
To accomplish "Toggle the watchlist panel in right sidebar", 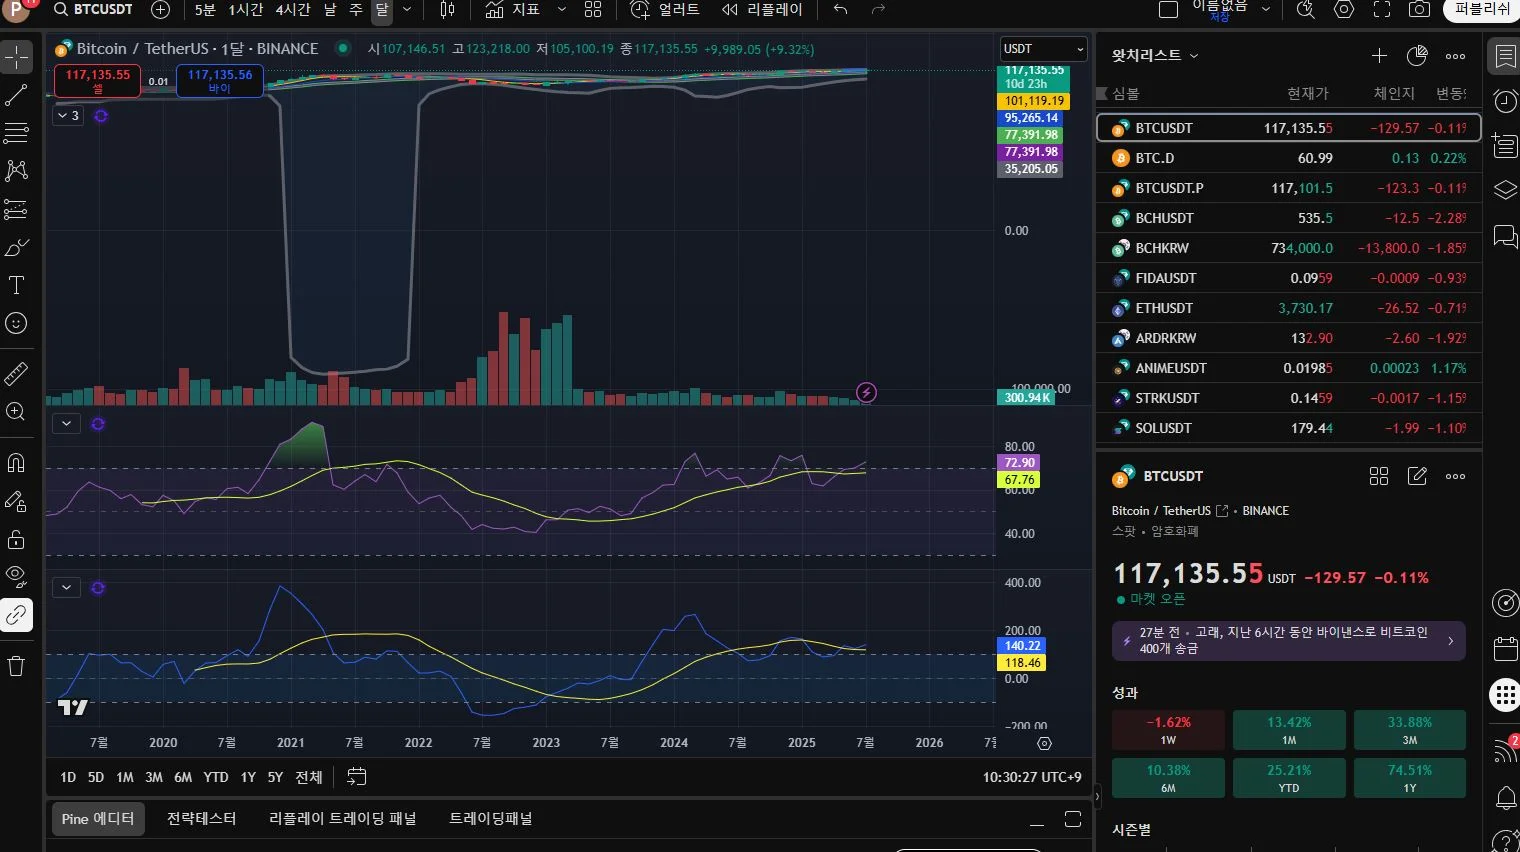I will [x=1505, y=56].
